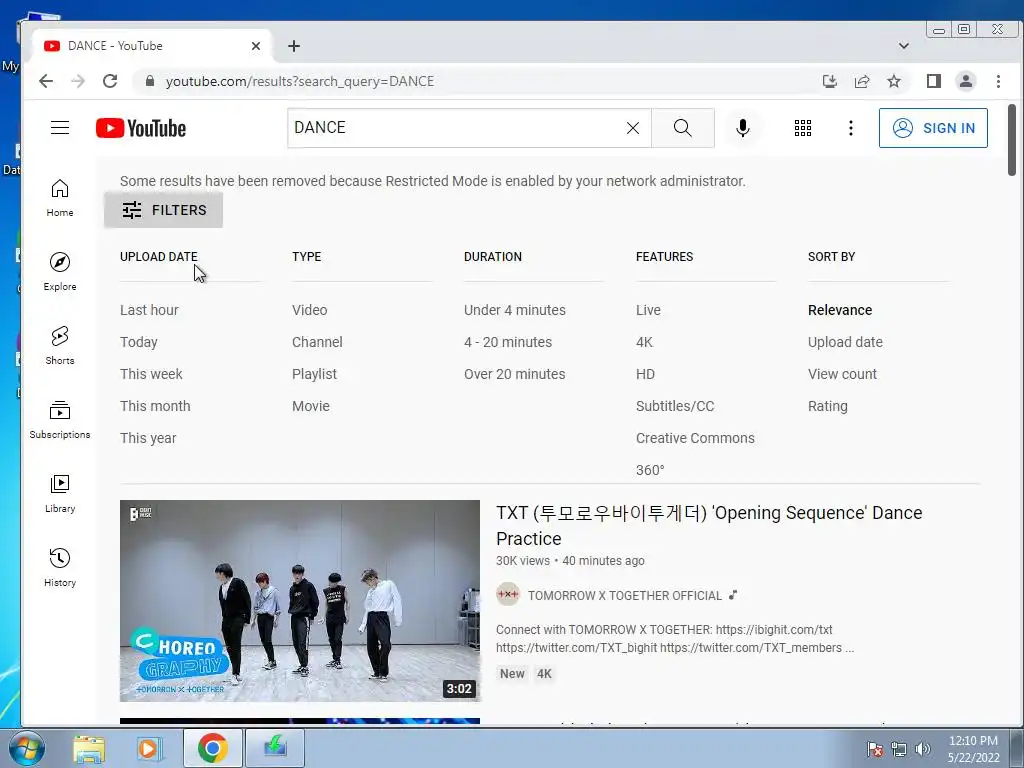Viewport: 1024px width, 768px height.
Task: Select 4 - 20 minutes duration
Action: [x=507, y=342]
